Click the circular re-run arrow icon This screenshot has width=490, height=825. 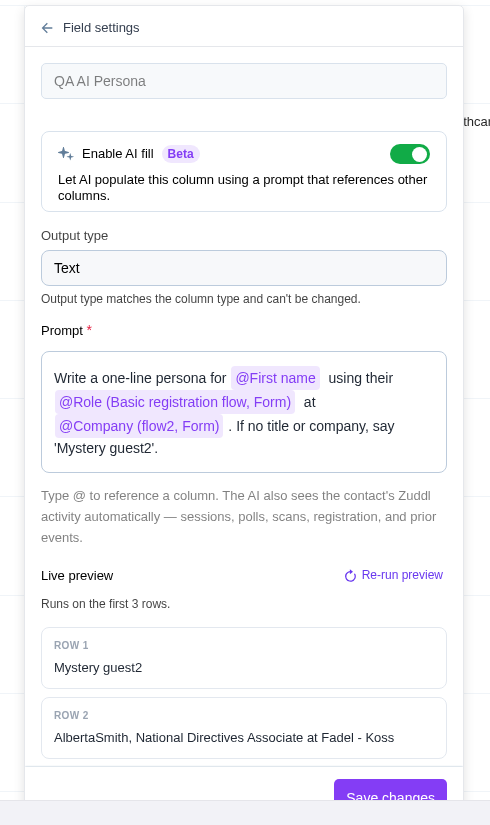coord(350,576)
